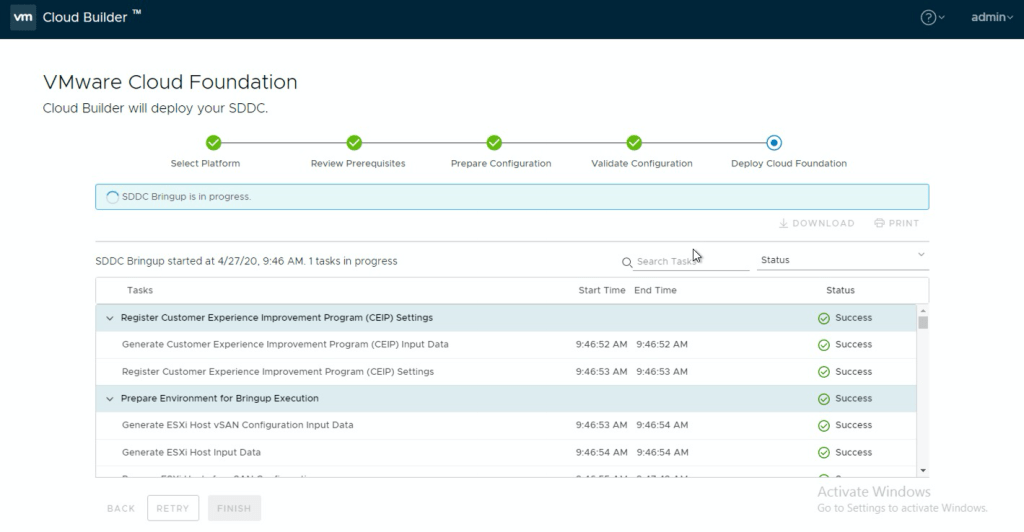Click the Print button
The width and height of the screenshot is (1024, 532).
[896, 223]
